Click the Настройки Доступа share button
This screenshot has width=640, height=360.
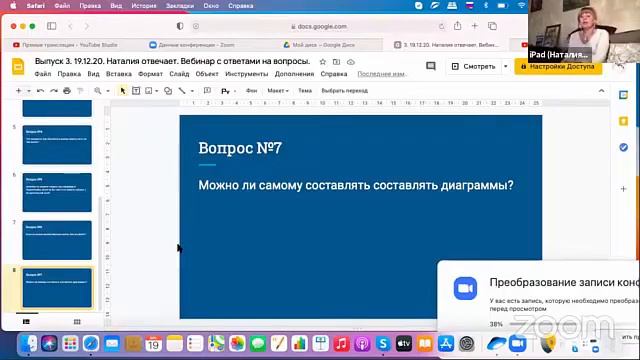pos(558,66)
